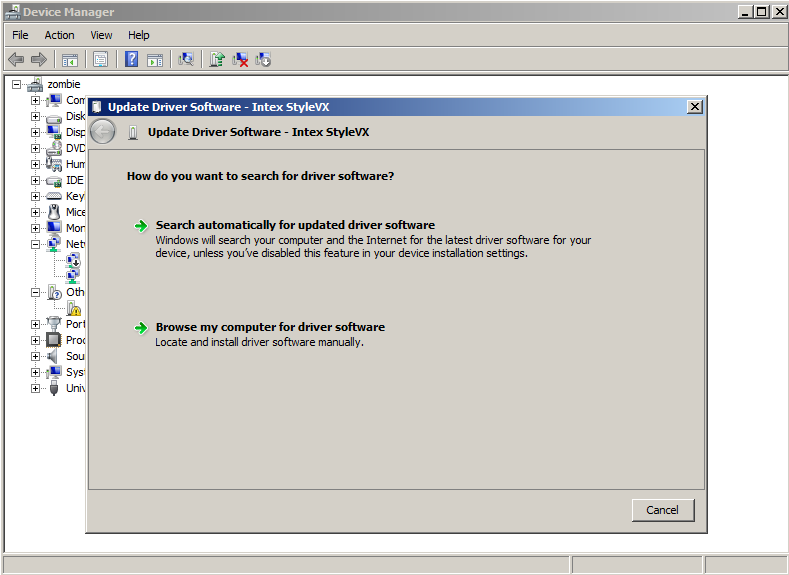This screenshot has height=575, width=789.
Task: Expand the System devices node
Action: point(35,372)
